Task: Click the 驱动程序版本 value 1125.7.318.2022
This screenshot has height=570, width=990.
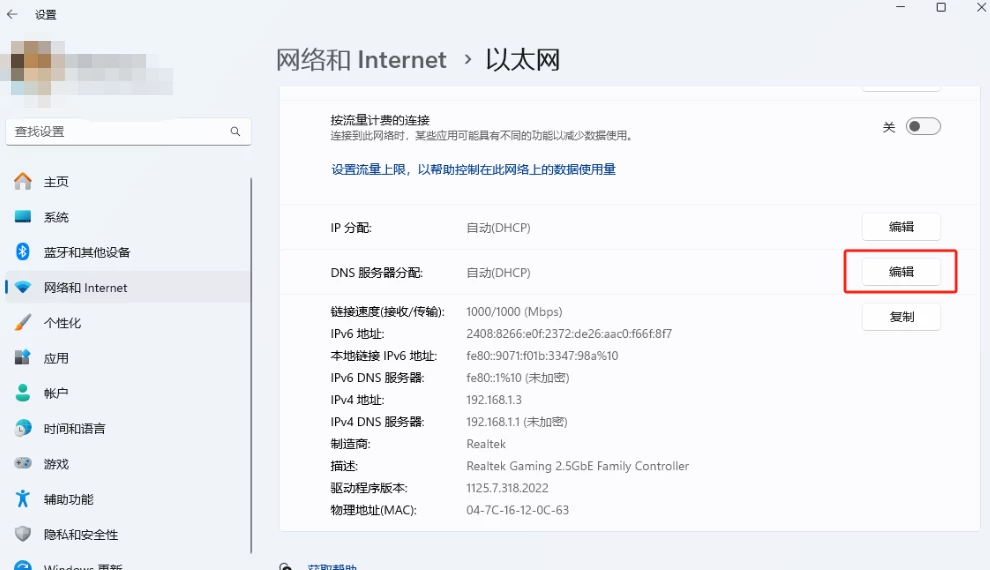Action: click(507, 487)
